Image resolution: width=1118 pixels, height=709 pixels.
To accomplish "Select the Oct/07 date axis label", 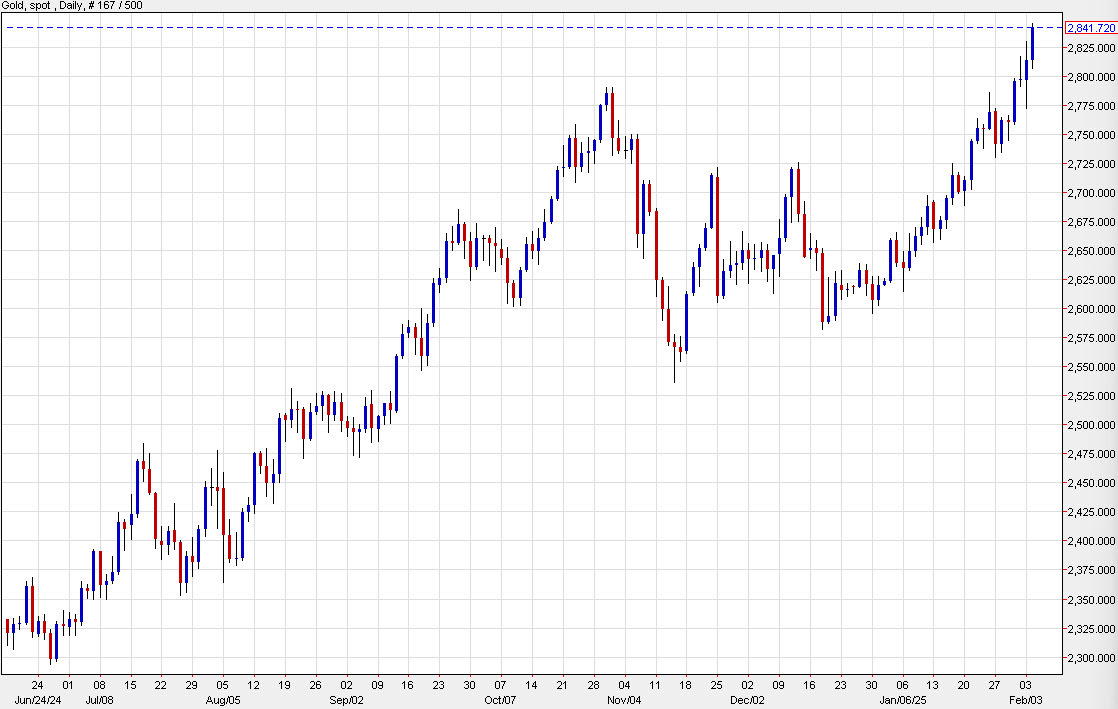I will coord(500,700).
